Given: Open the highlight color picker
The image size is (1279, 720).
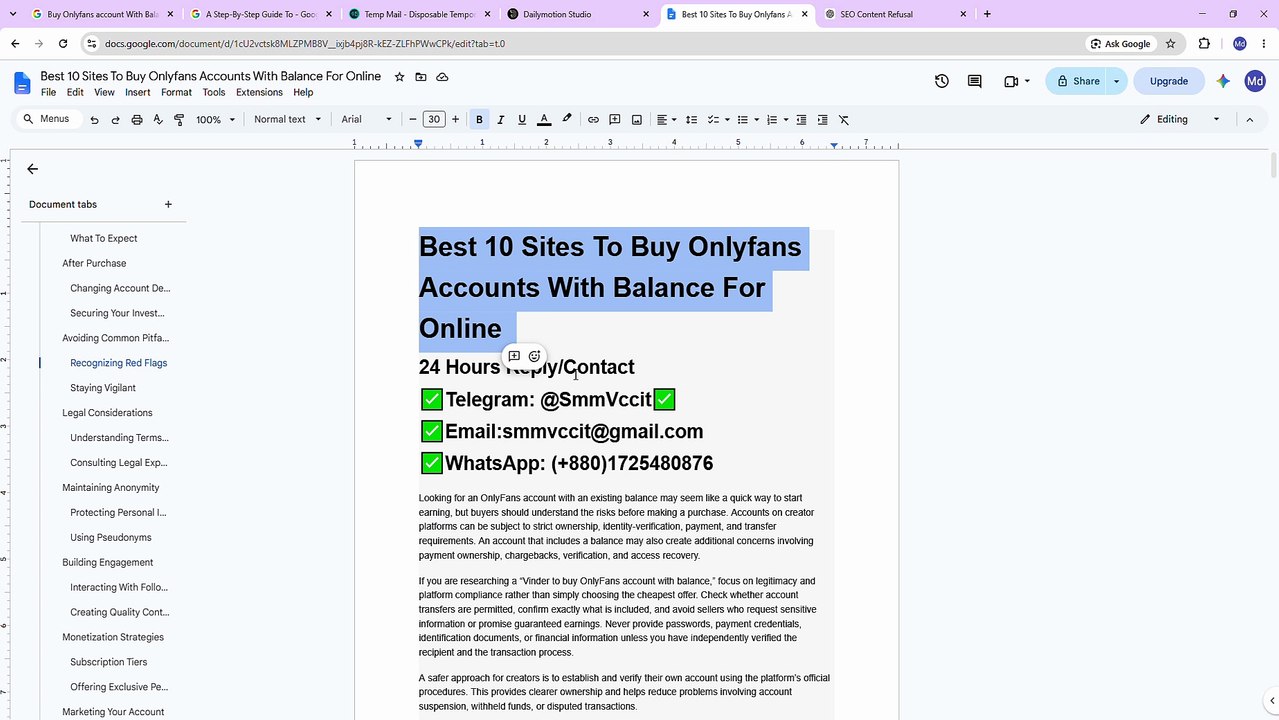Looking at the screenshot, I should 567,120.
